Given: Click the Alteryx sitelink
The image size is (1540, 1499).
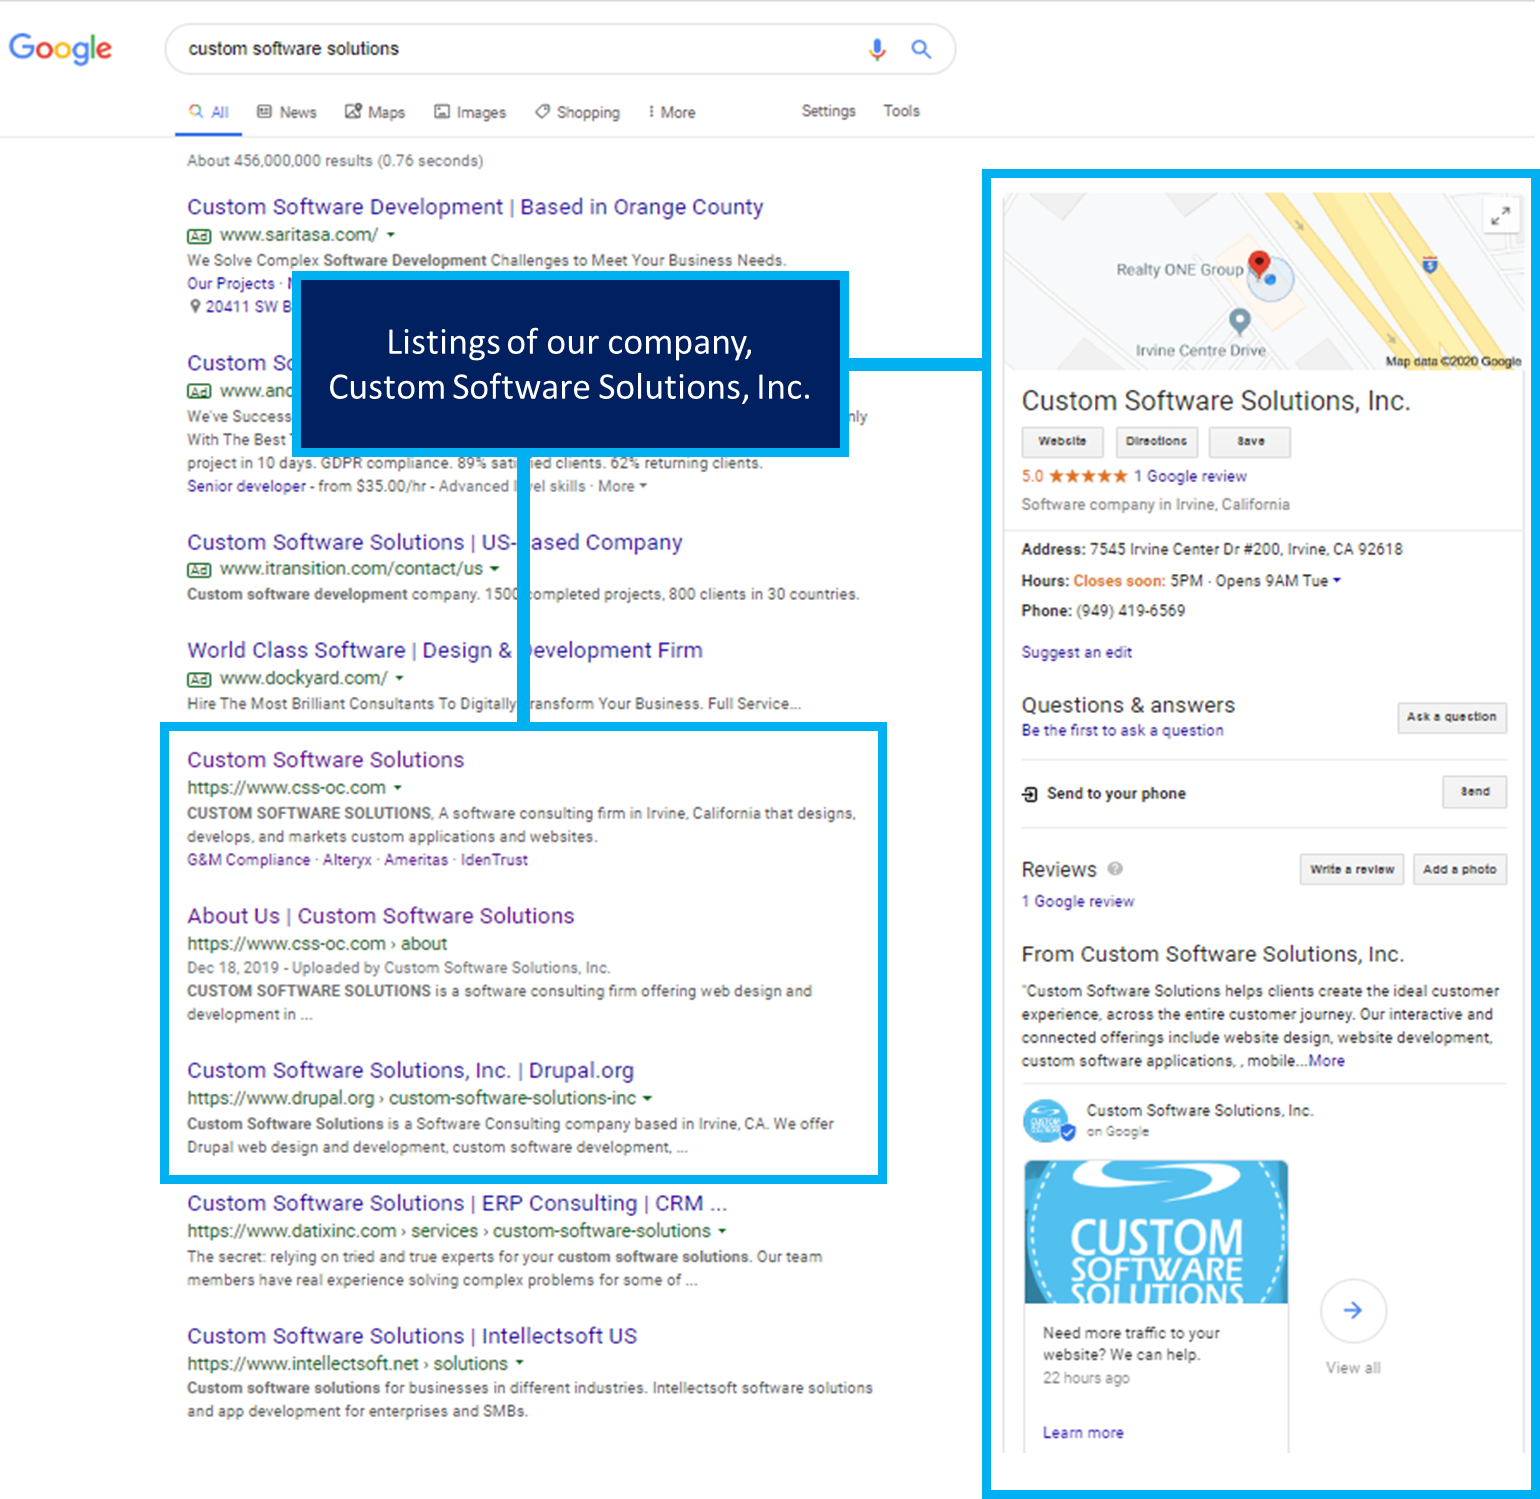Looking at the screenshot, I should (x=347, y=860).
